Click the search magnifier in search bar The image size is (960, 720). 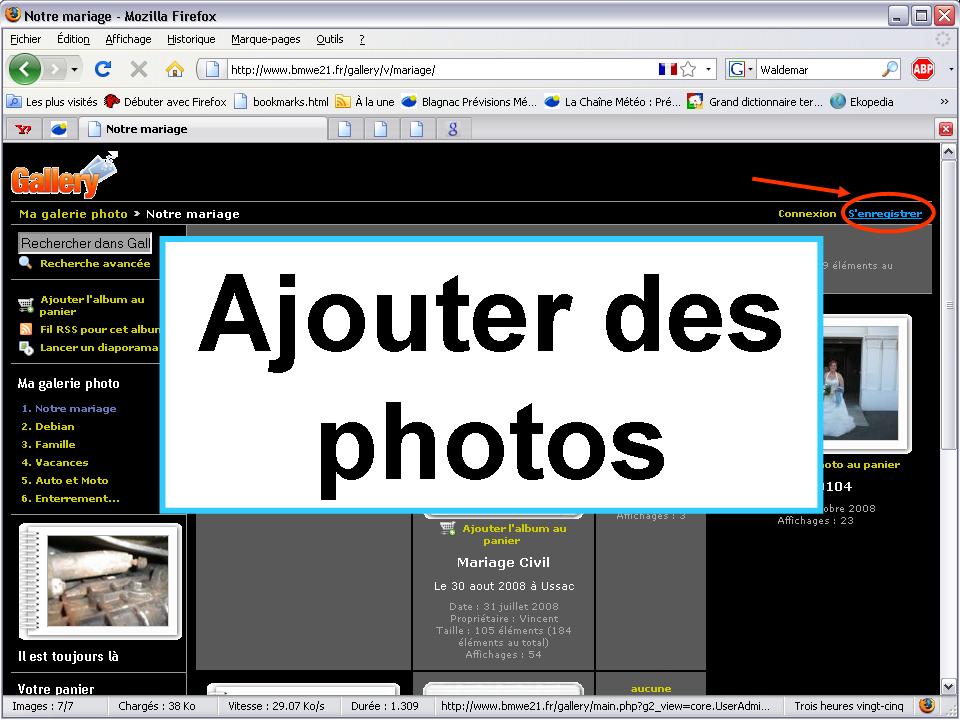tap(889, 69)
